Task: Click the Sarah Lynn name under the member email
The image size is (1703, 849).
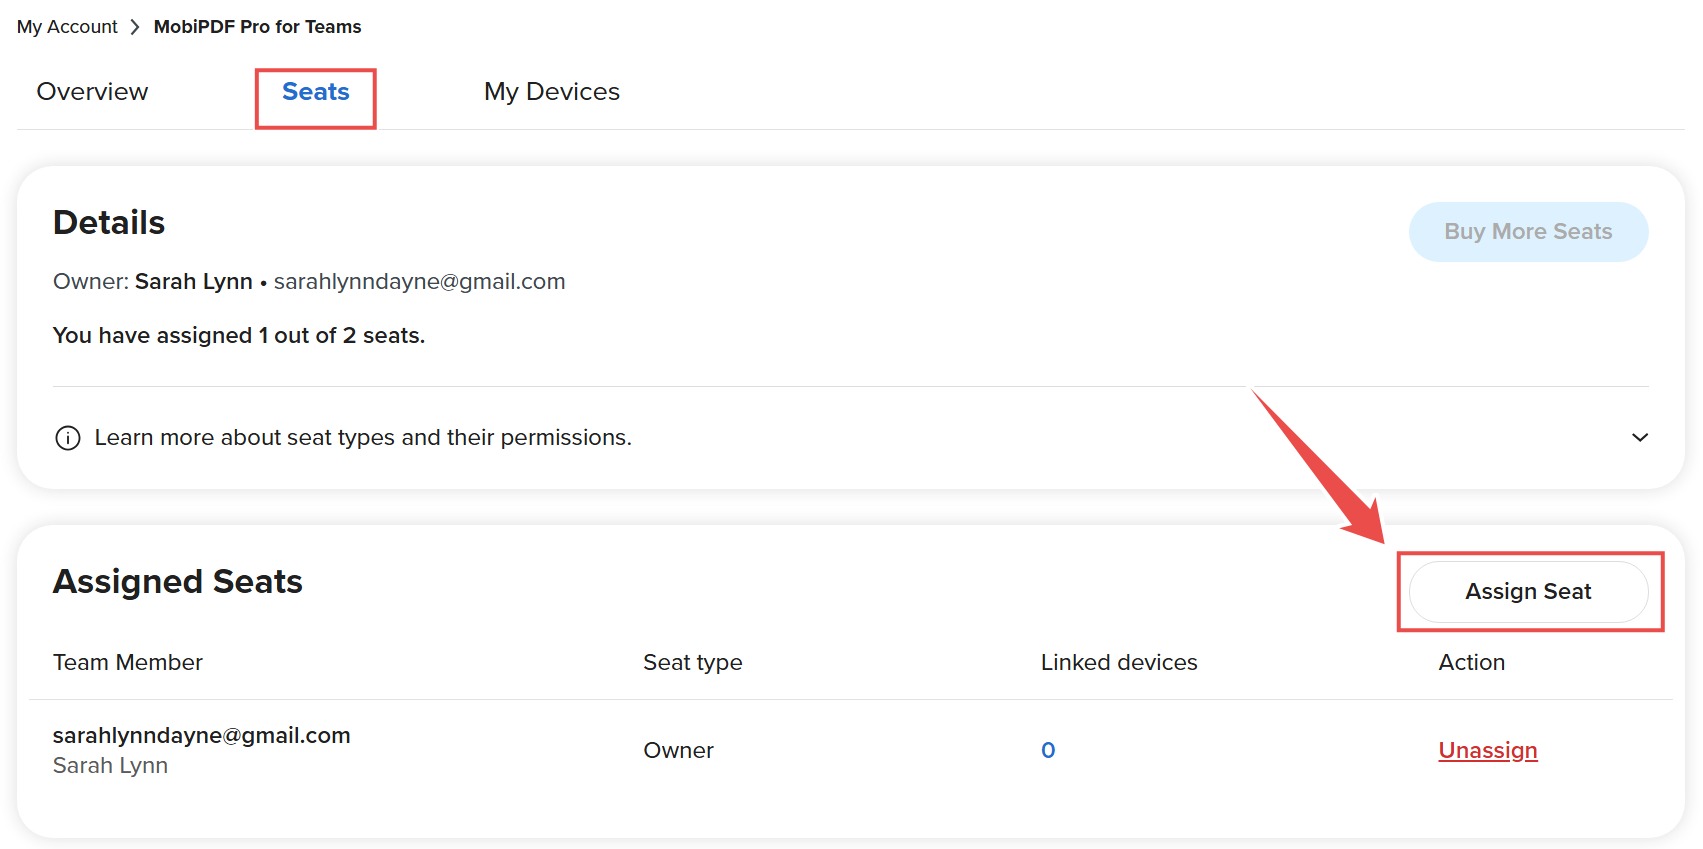Action: (x=110, y=766)
